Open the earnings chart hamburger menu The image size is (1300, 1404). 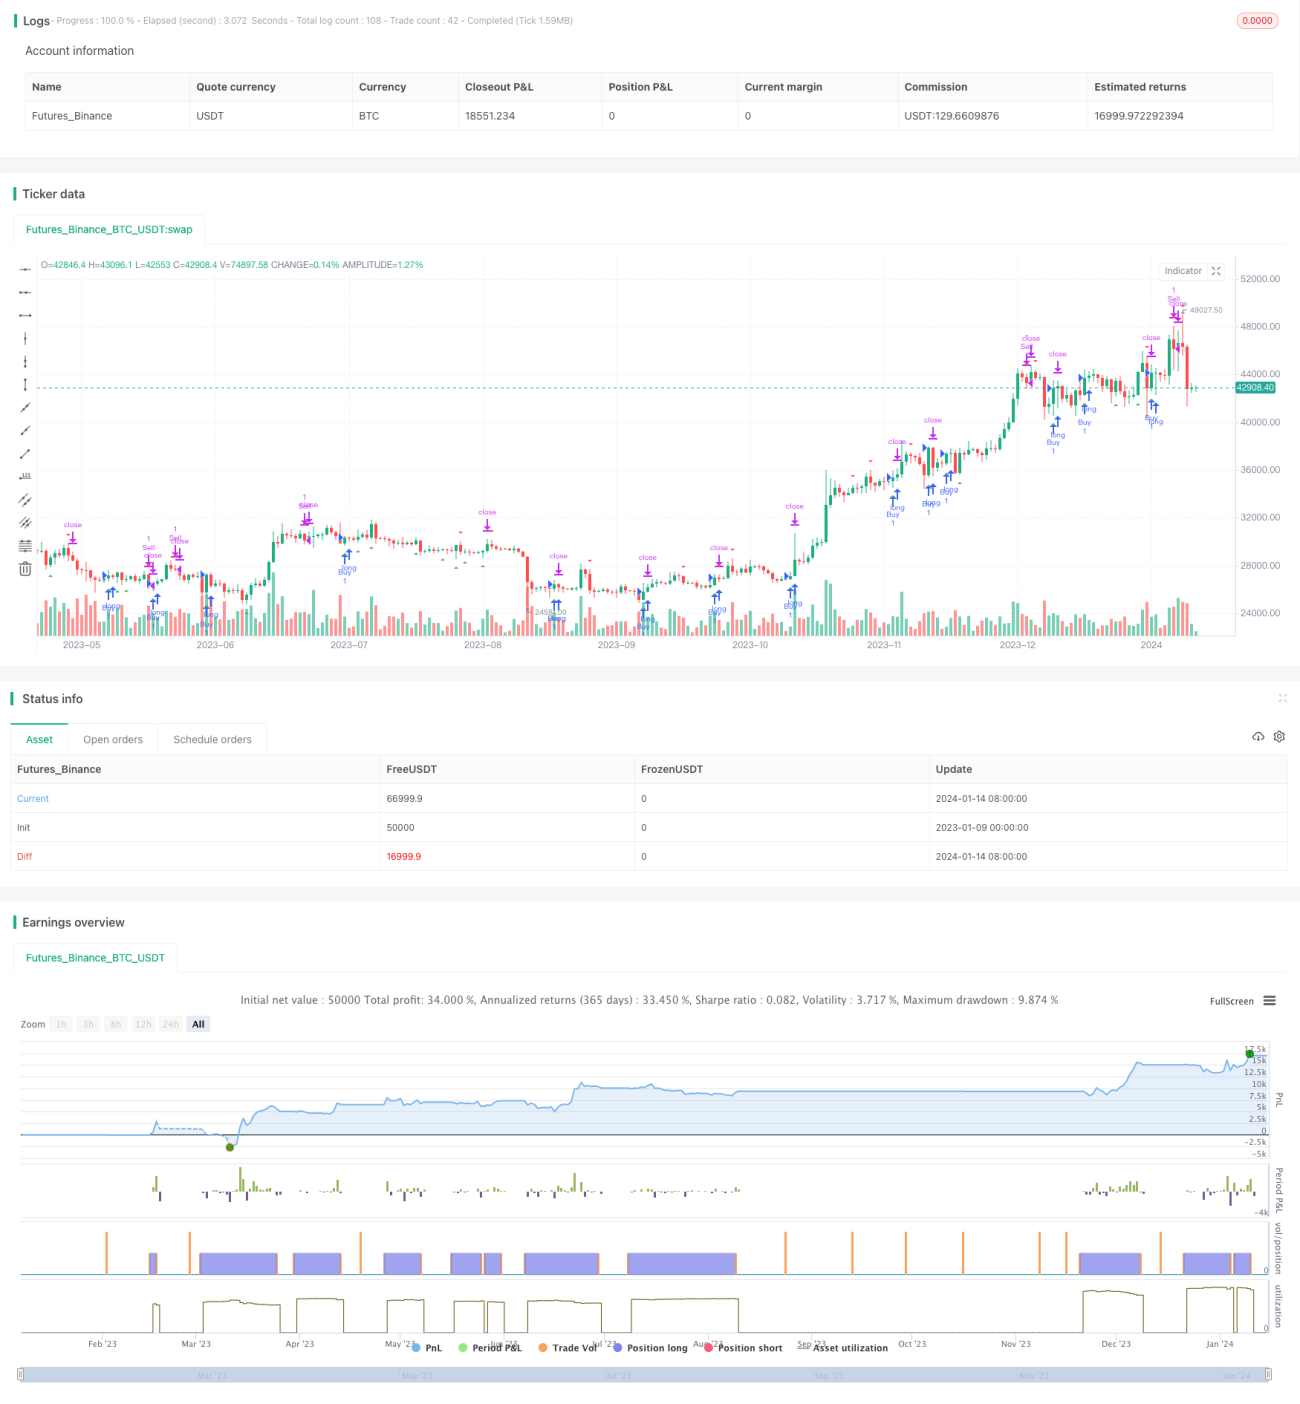coord(1269,1000)
